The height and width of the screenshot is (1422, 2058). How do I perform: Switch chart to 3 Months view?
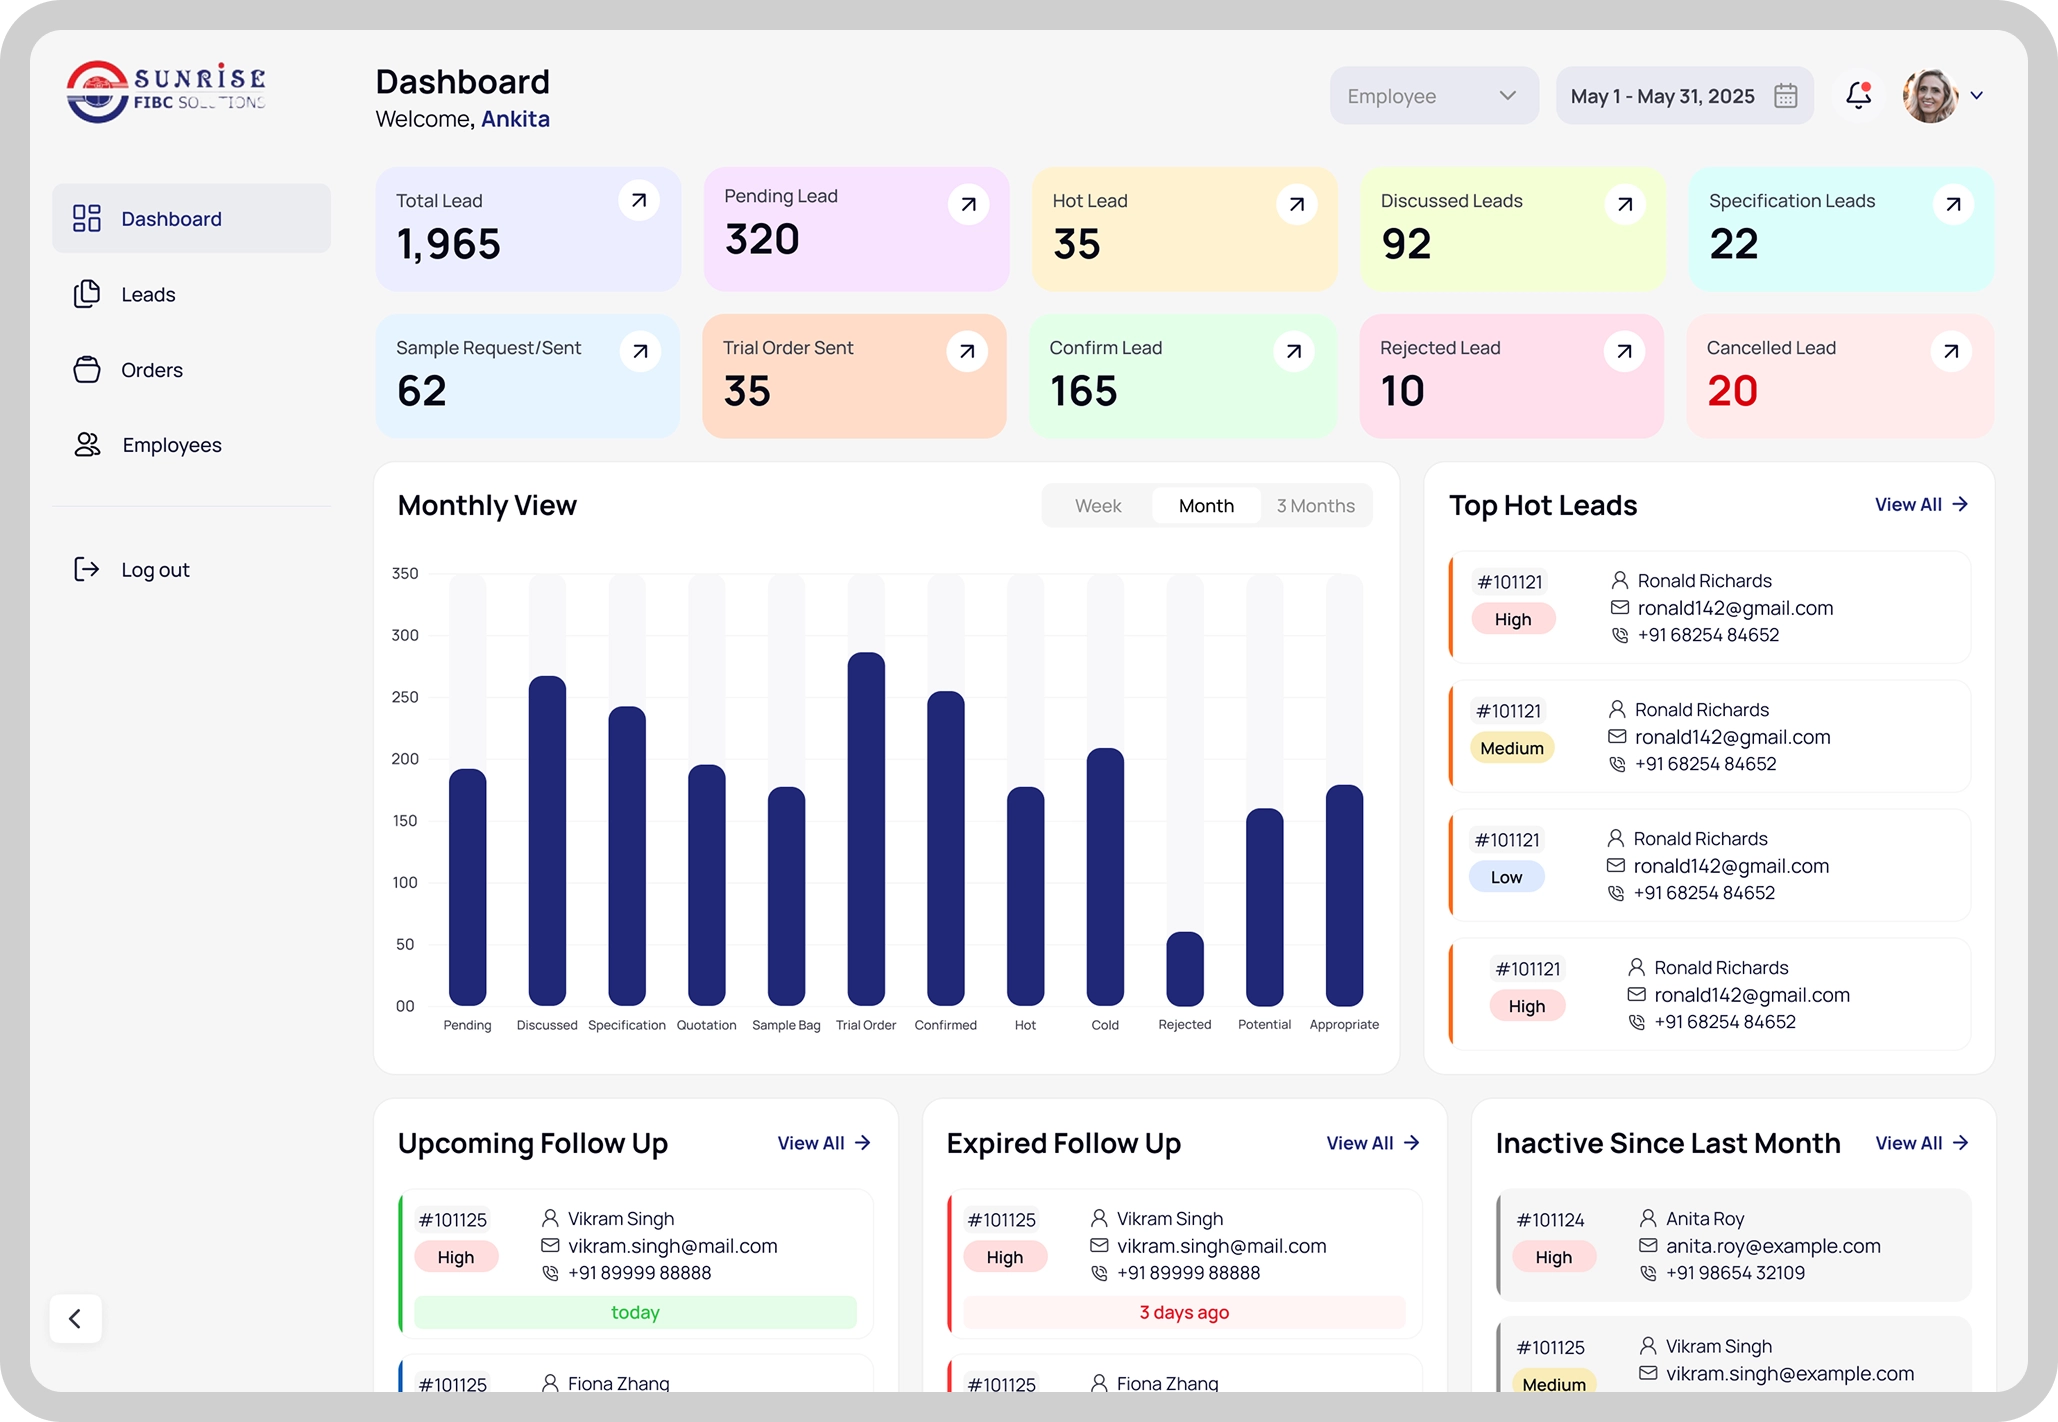[x=1315, y=506]
